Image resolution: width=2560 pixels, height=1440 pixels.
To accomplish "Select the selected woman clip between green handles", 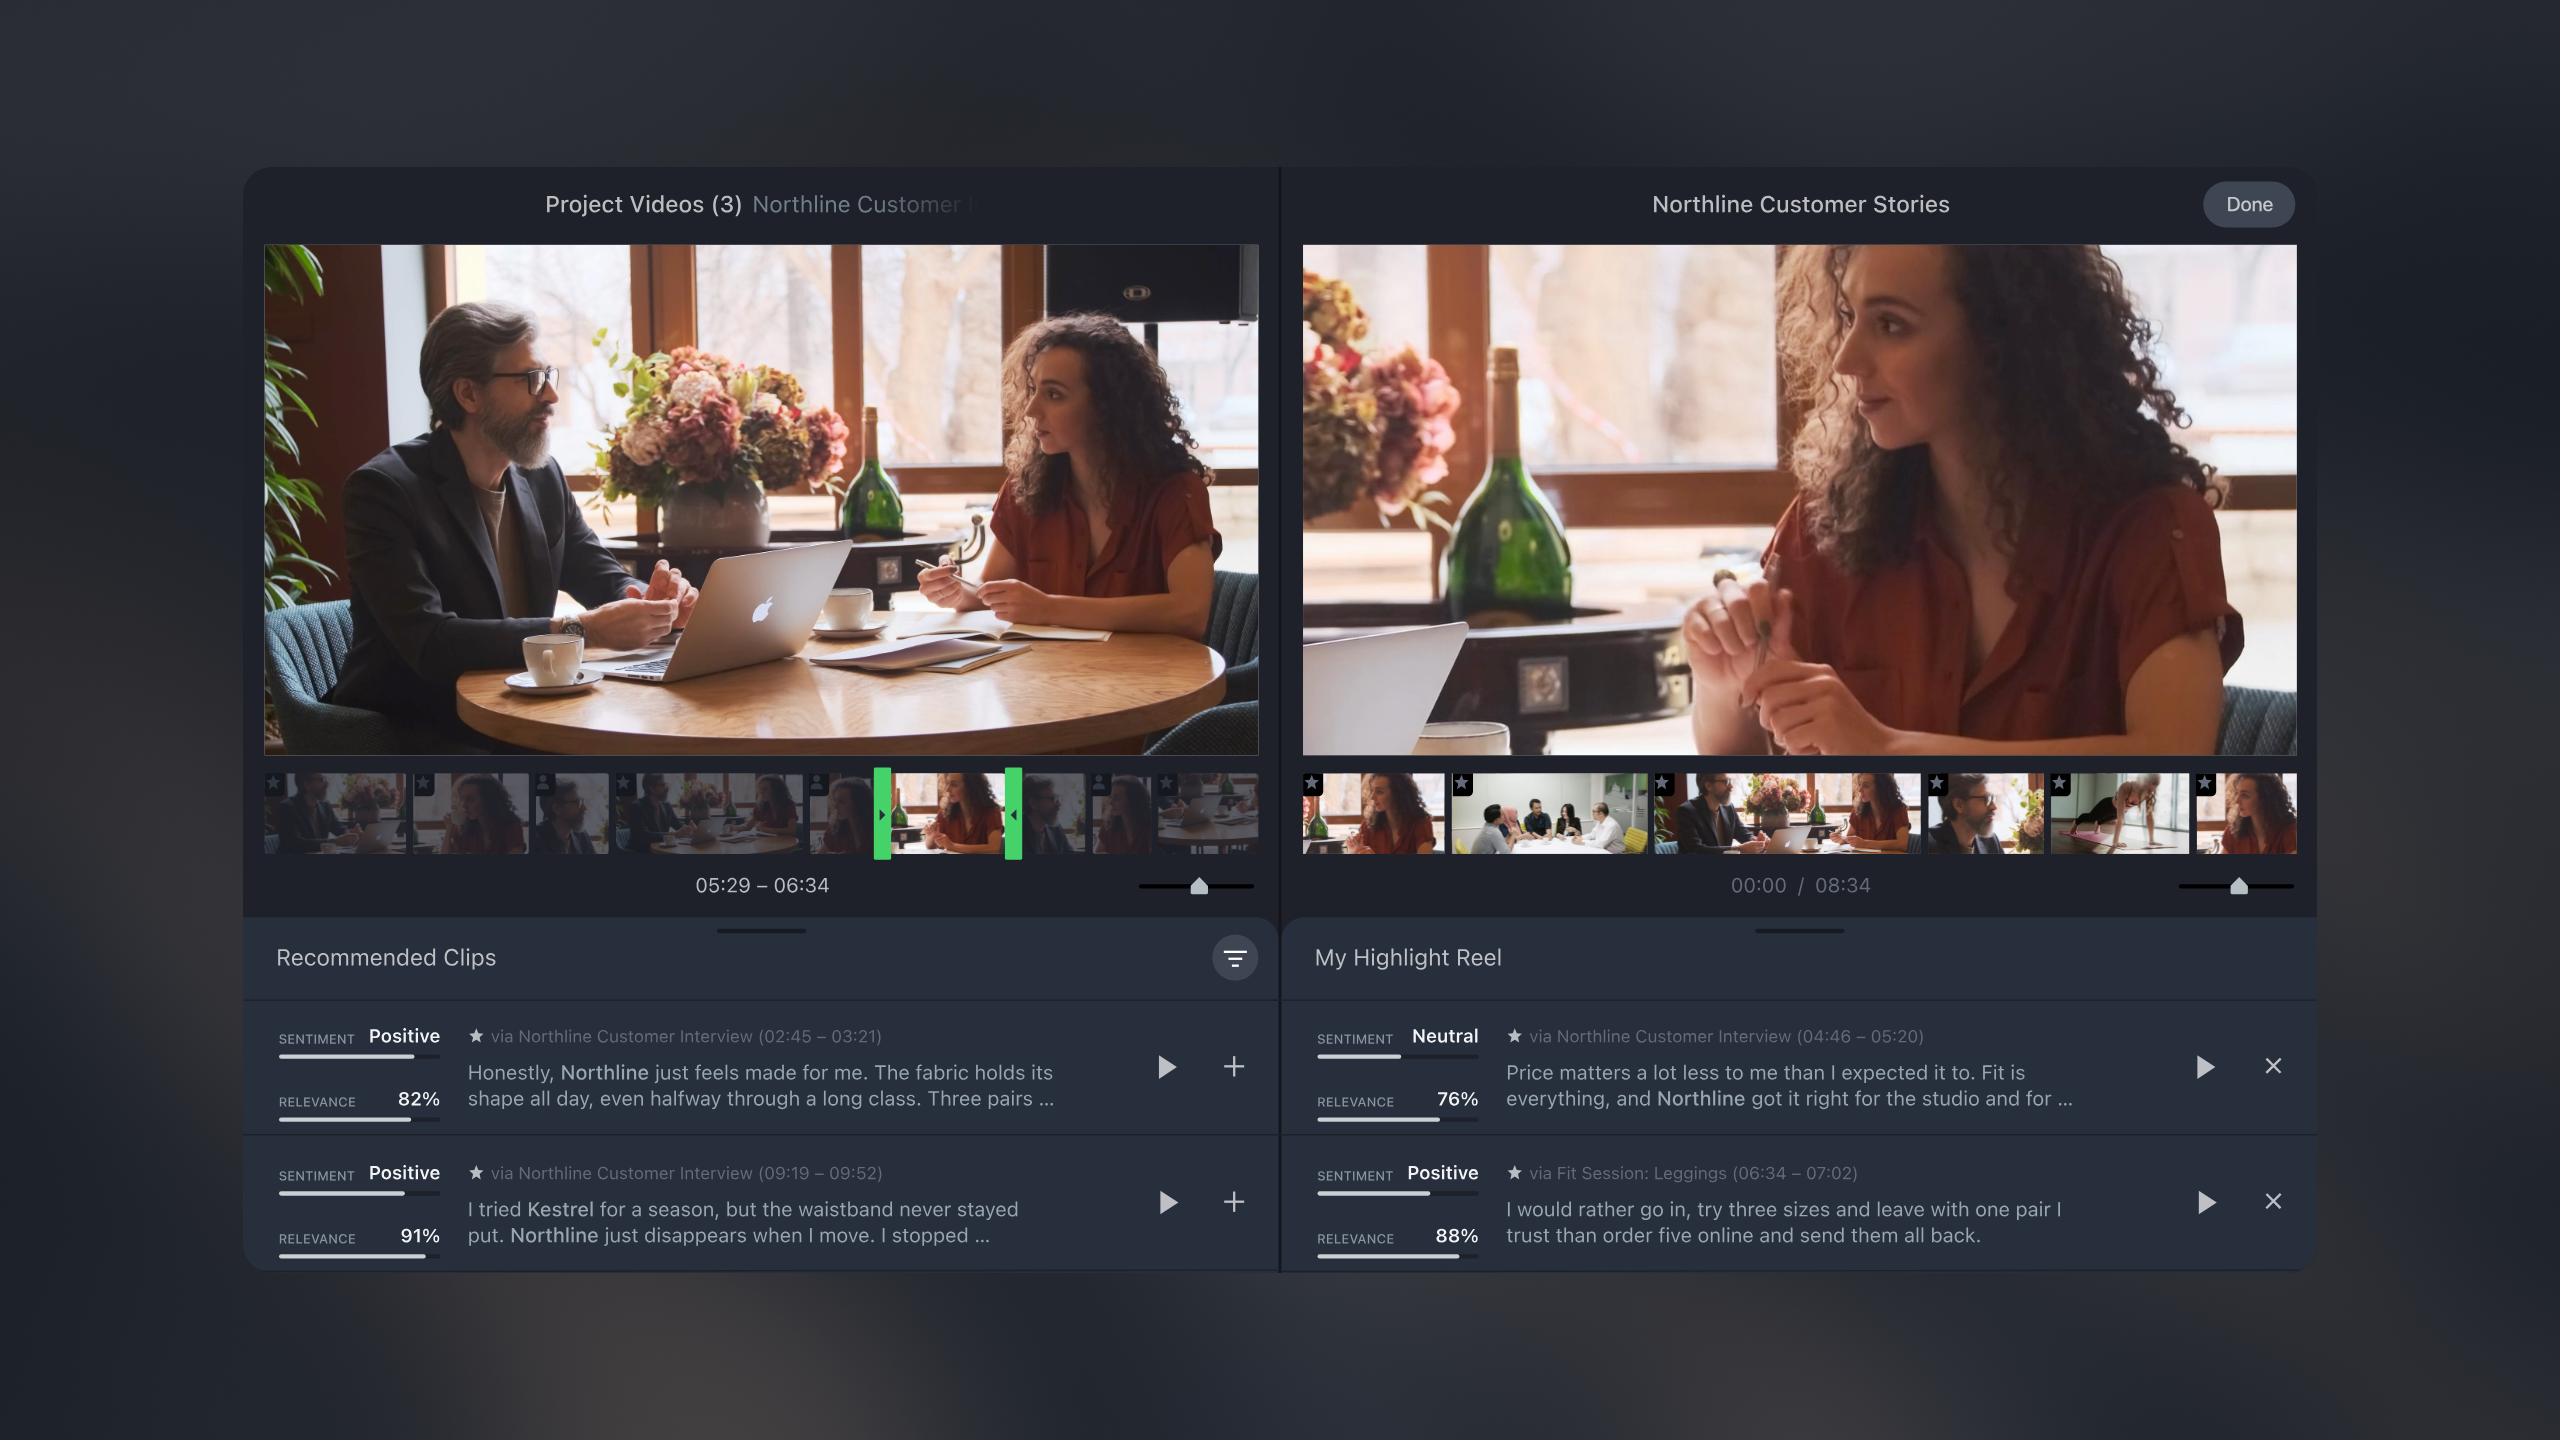I will [948, 814].
